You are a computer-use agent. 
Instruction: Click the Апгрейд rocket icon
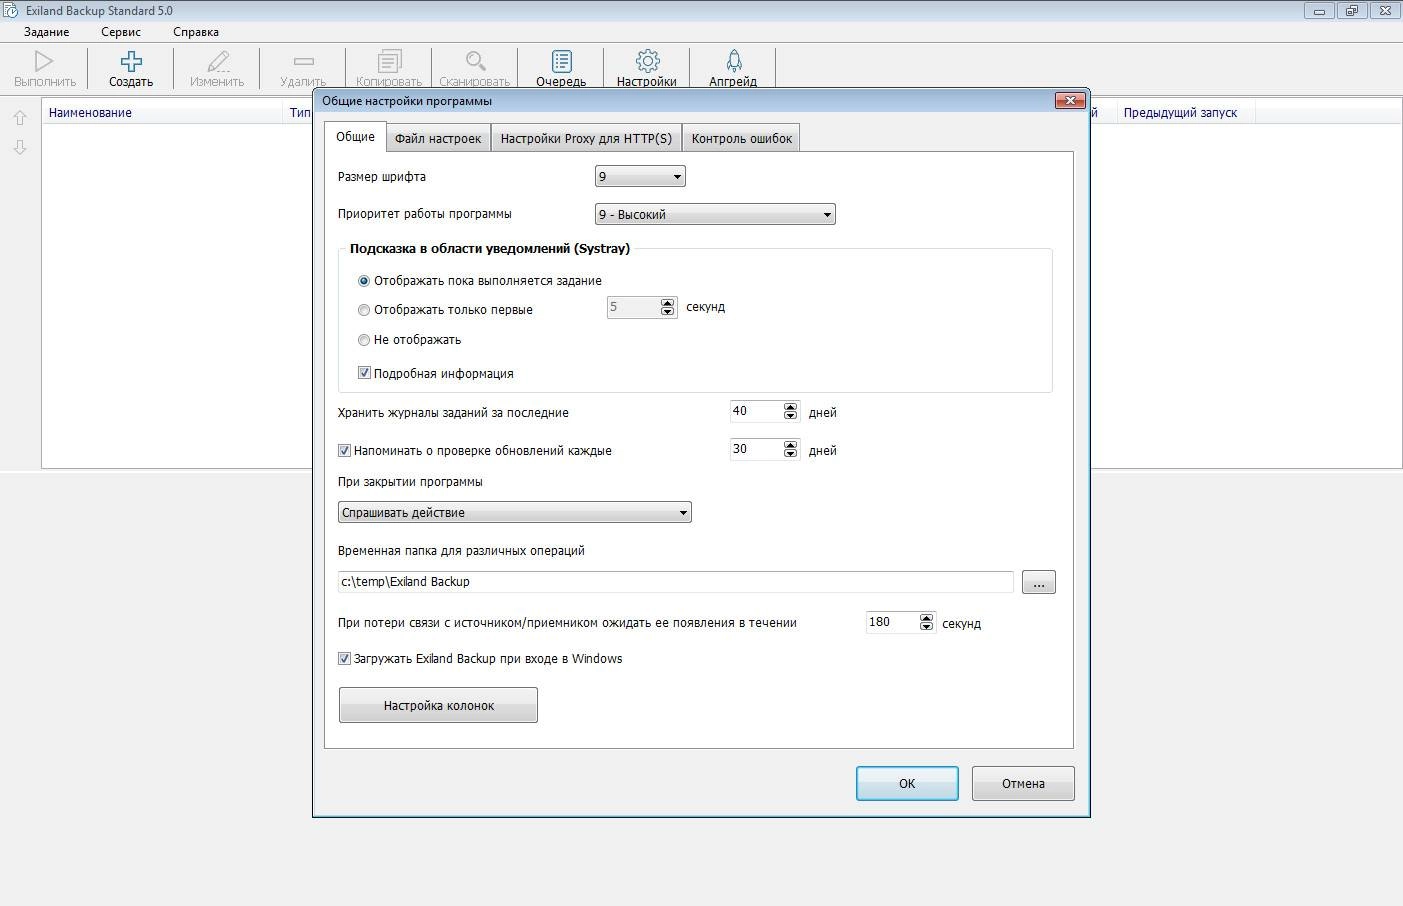[733, 61]
